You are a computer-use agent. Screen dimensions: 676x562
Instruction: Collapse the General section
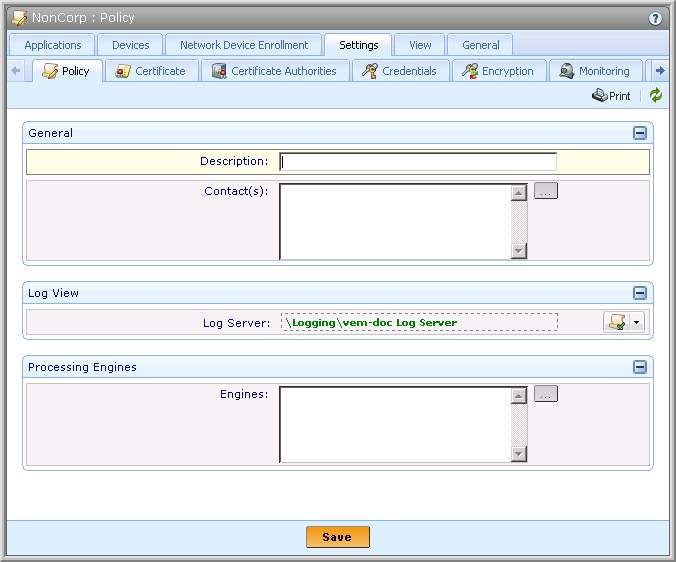(640, 133)
